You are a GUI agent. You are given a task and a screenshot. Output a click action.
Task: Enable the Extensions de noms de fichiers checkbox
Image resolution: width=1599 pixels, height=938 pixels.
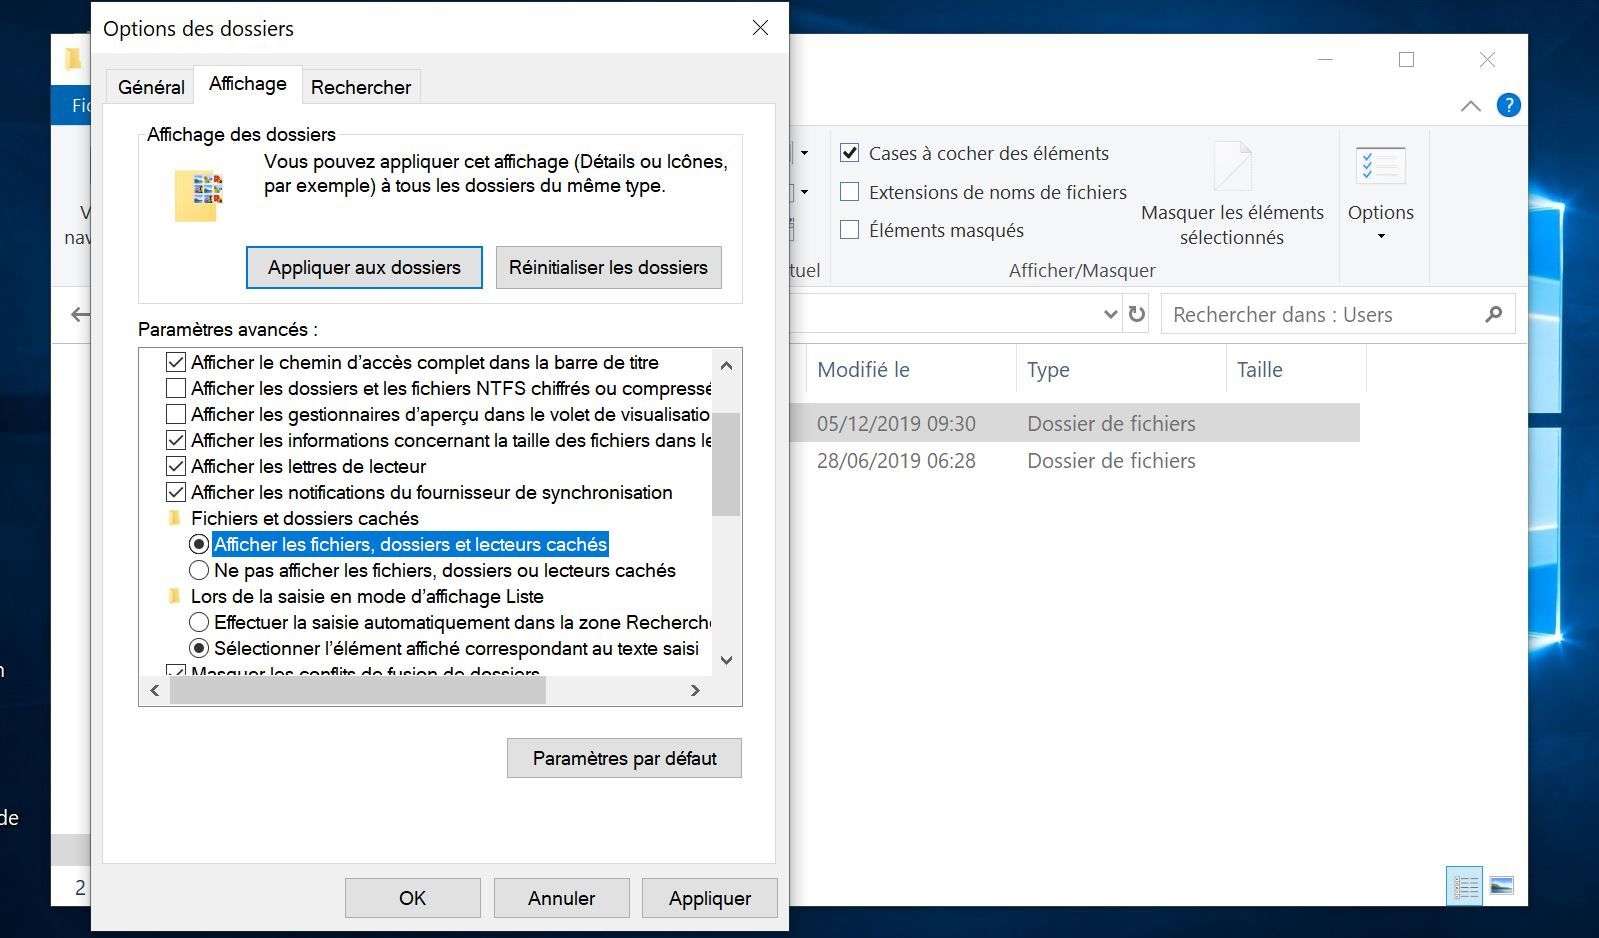[850, 192]
